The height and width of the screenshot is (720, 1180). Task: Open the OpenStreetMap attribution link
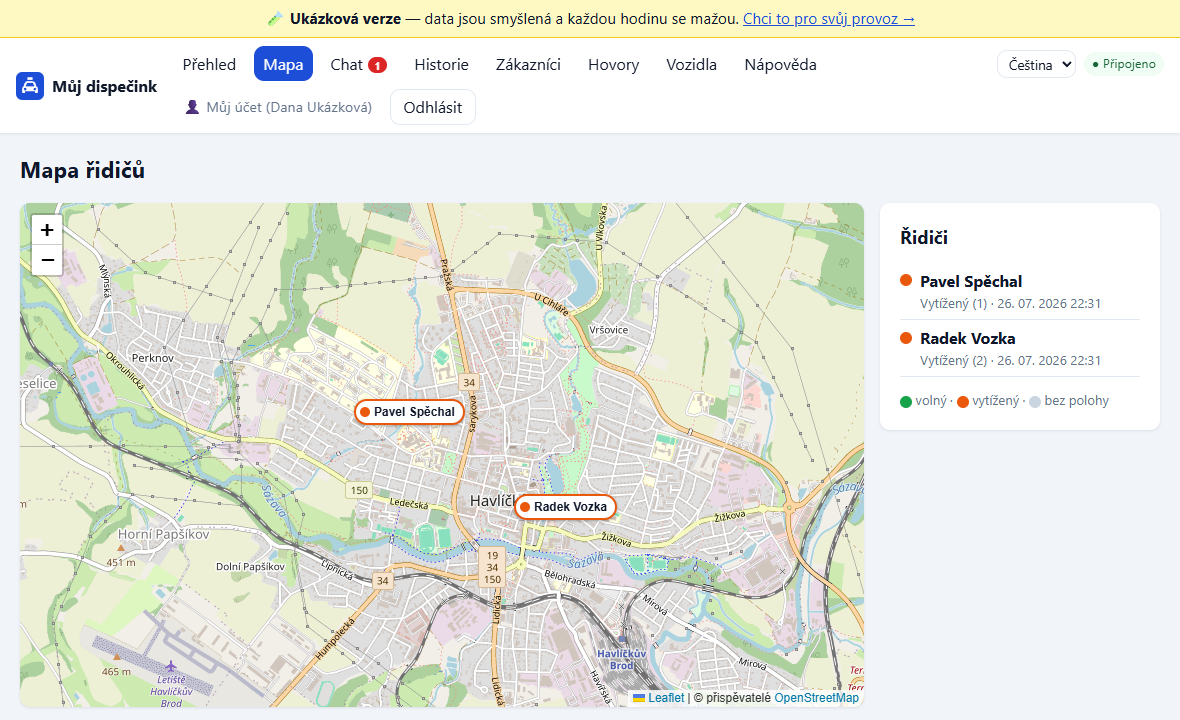[816, 697]
